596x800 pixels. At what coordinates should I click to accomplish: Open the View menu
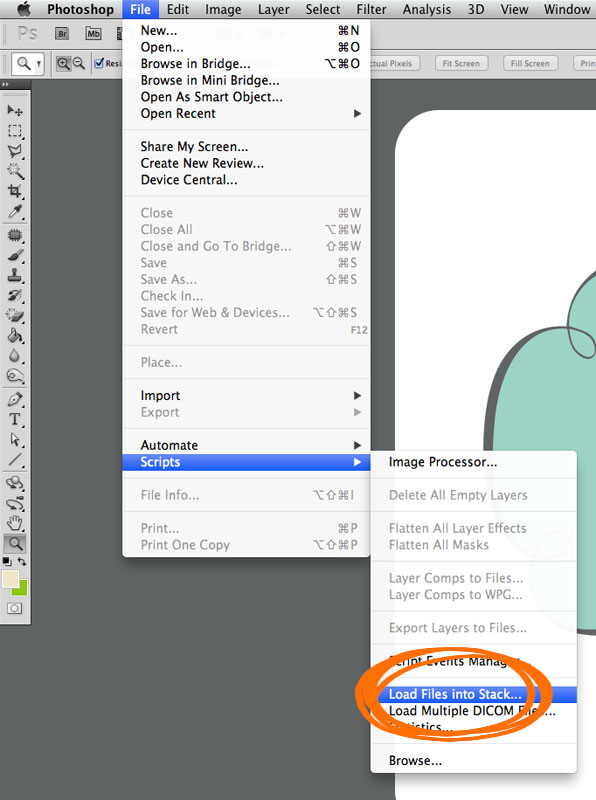(514, 9)
